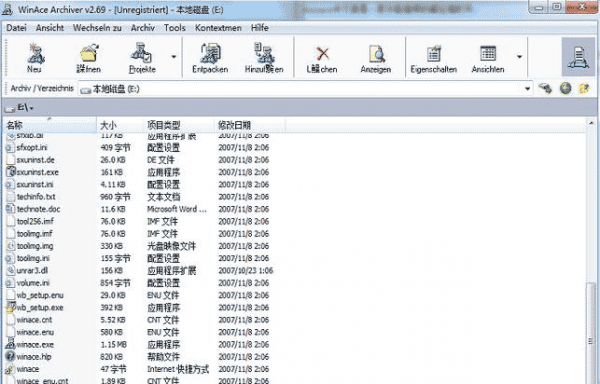Select the sxuninst.exe file icon

[10, 172]
